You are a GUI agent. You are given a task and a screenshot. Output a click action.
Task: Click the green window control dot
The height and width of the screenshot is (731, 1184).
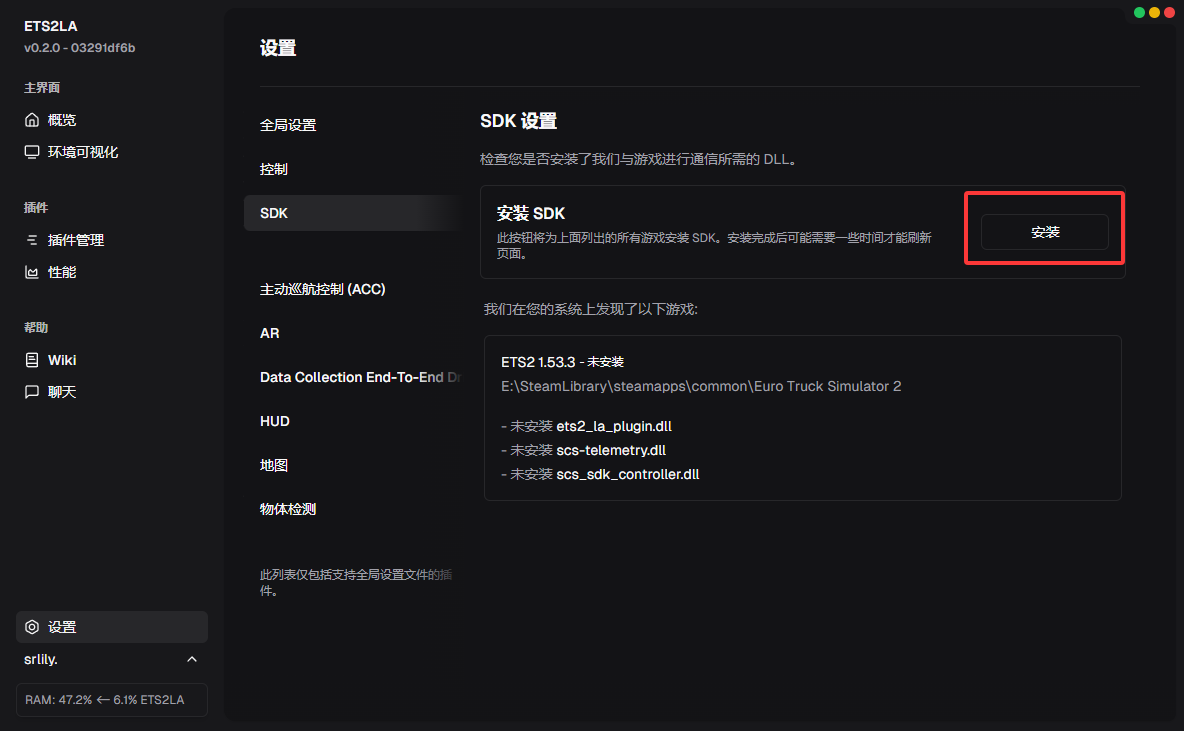(x=1139, y=12)
